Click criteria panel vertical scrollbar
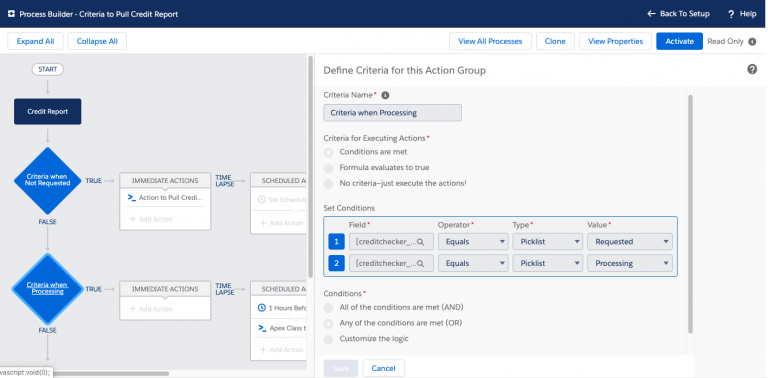The image size is (768, 378). tap(691, 214)
